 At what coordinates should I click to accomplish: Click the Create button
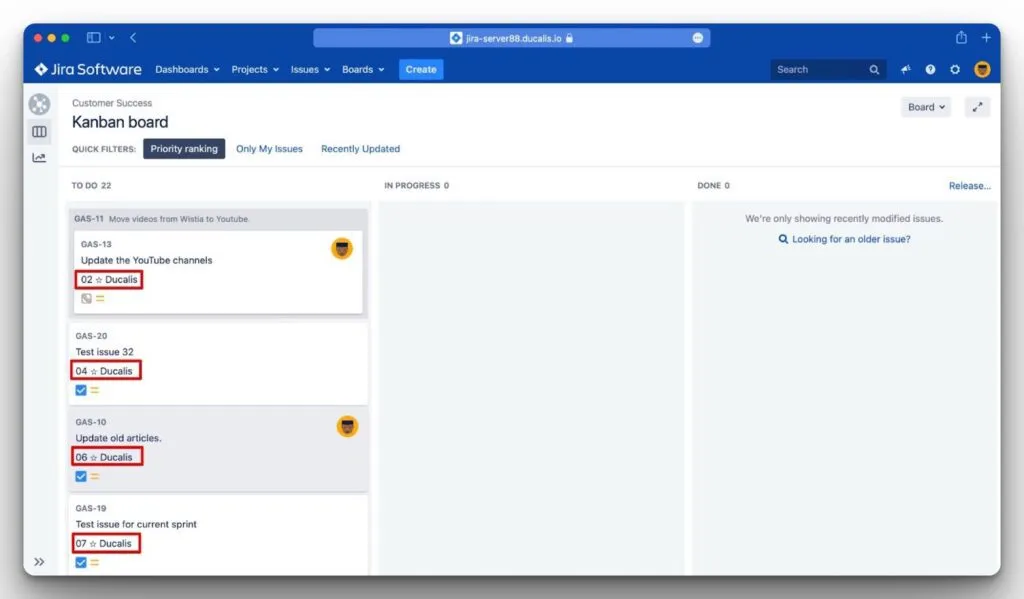tap(420, 69)
